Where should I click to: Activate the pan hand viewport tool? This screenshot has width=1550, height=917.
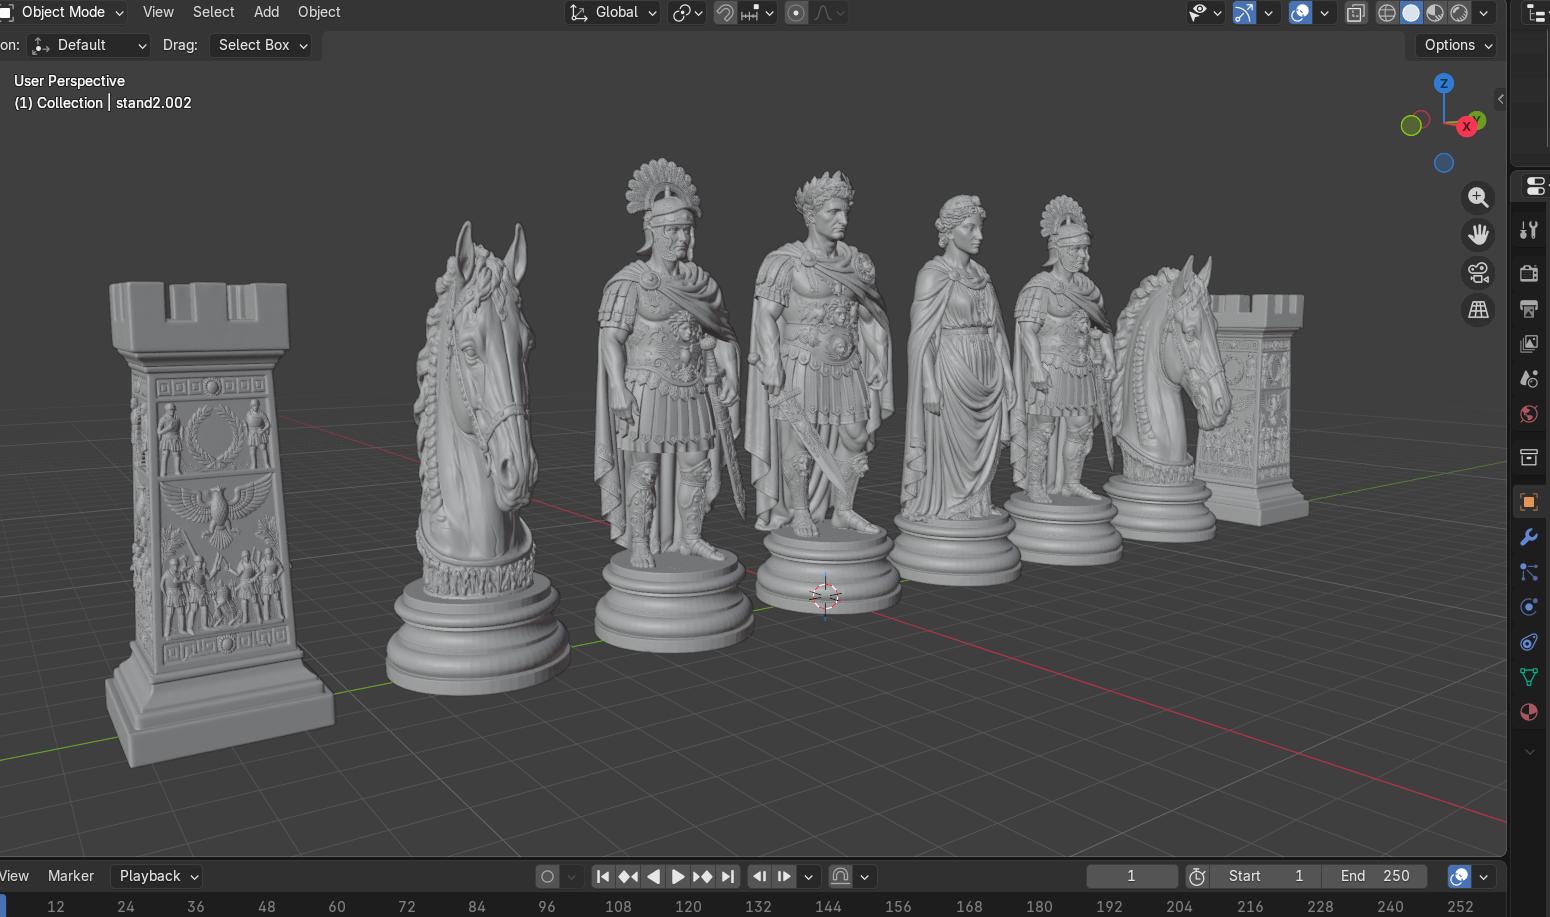1478,234
